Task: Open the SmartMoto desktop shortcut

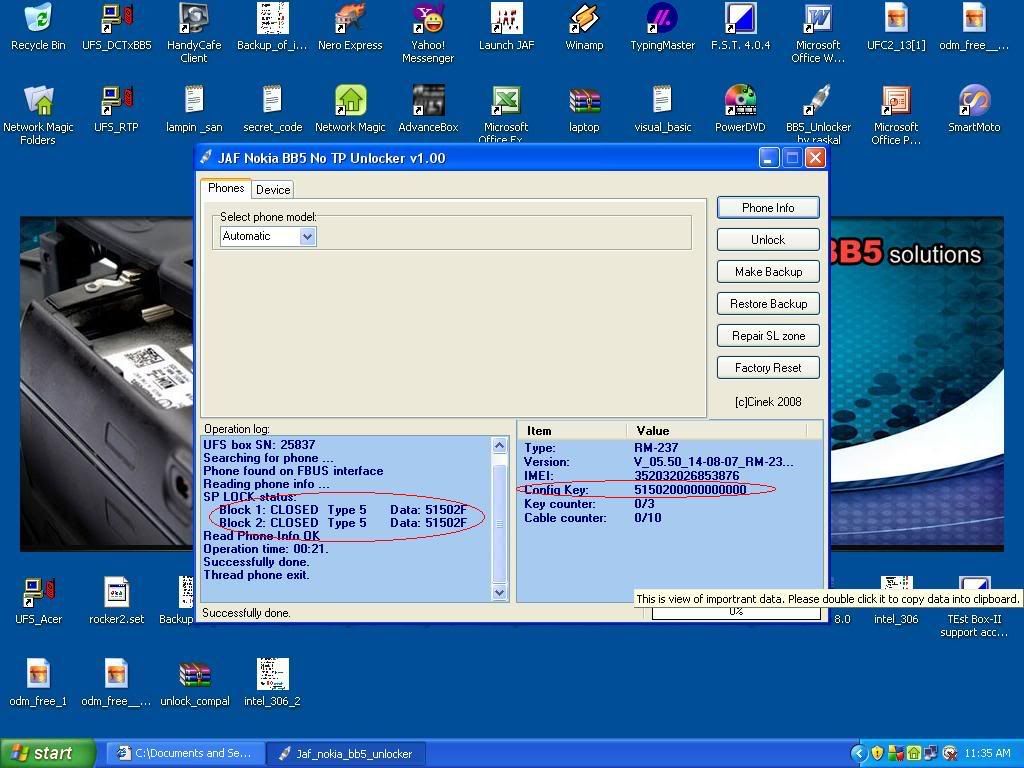Action: [x=974, y=110]
